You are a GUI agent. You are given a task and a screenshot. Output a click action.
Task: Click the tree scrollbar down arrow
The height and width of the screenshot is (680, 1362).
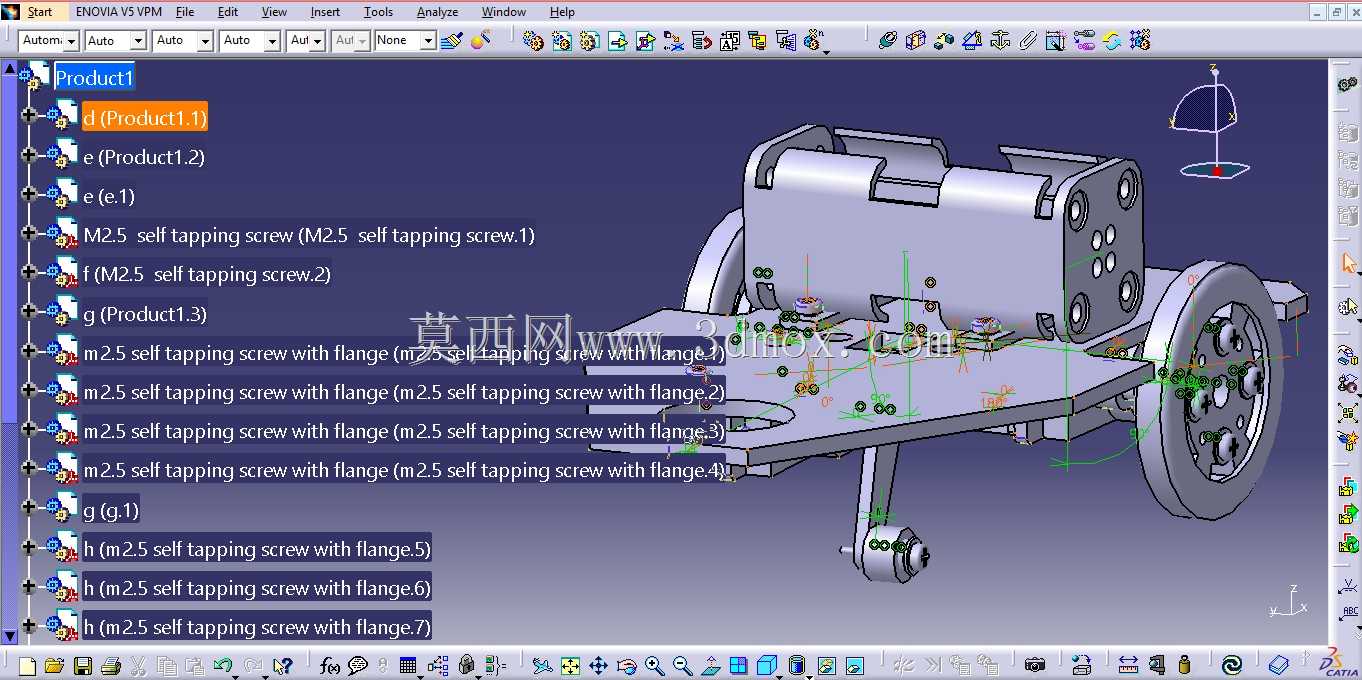pos(10,635)
